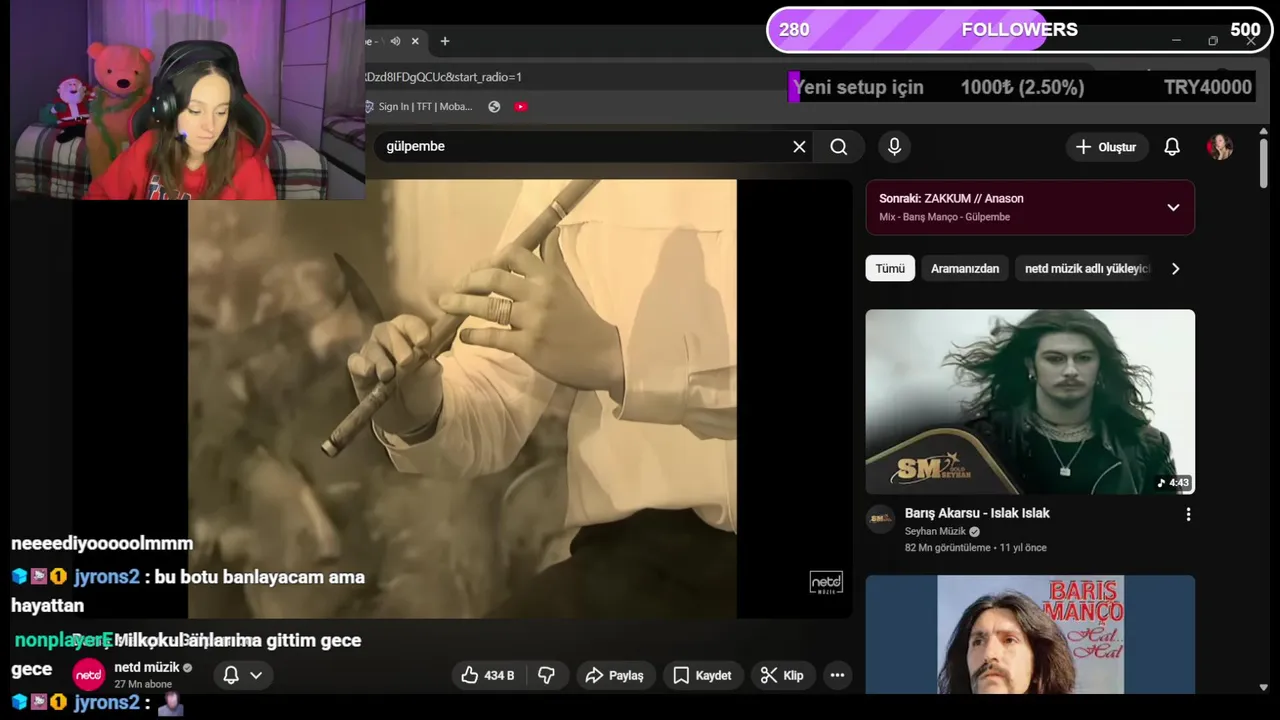Viewport: 1280px width, 720px height.
Task: Open the globe icon bookmark
Action: (x=494, y=106)
